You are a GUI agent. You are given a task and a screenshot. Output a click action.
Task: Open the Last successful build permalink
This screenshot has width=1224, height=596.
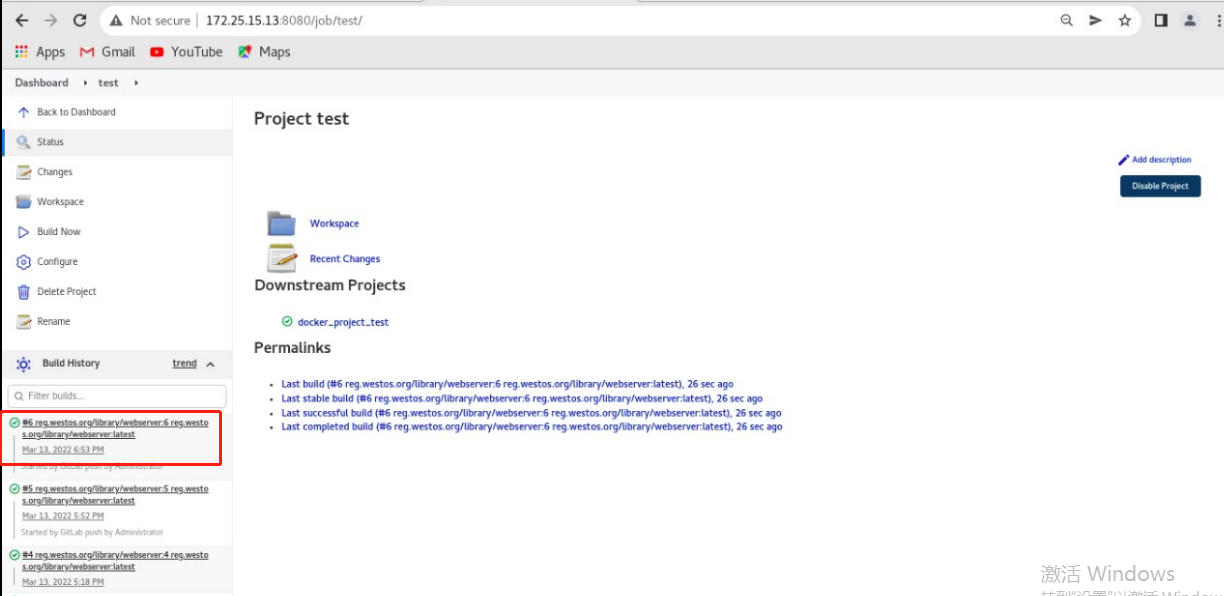pos(531,413)
